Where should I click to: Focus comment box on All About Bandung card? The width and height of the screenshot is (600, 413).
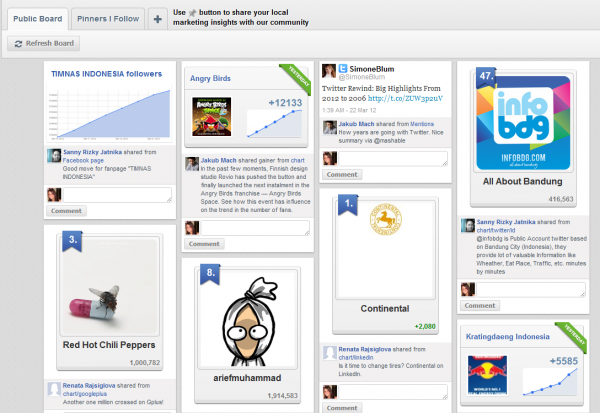[x=531, y=289]
